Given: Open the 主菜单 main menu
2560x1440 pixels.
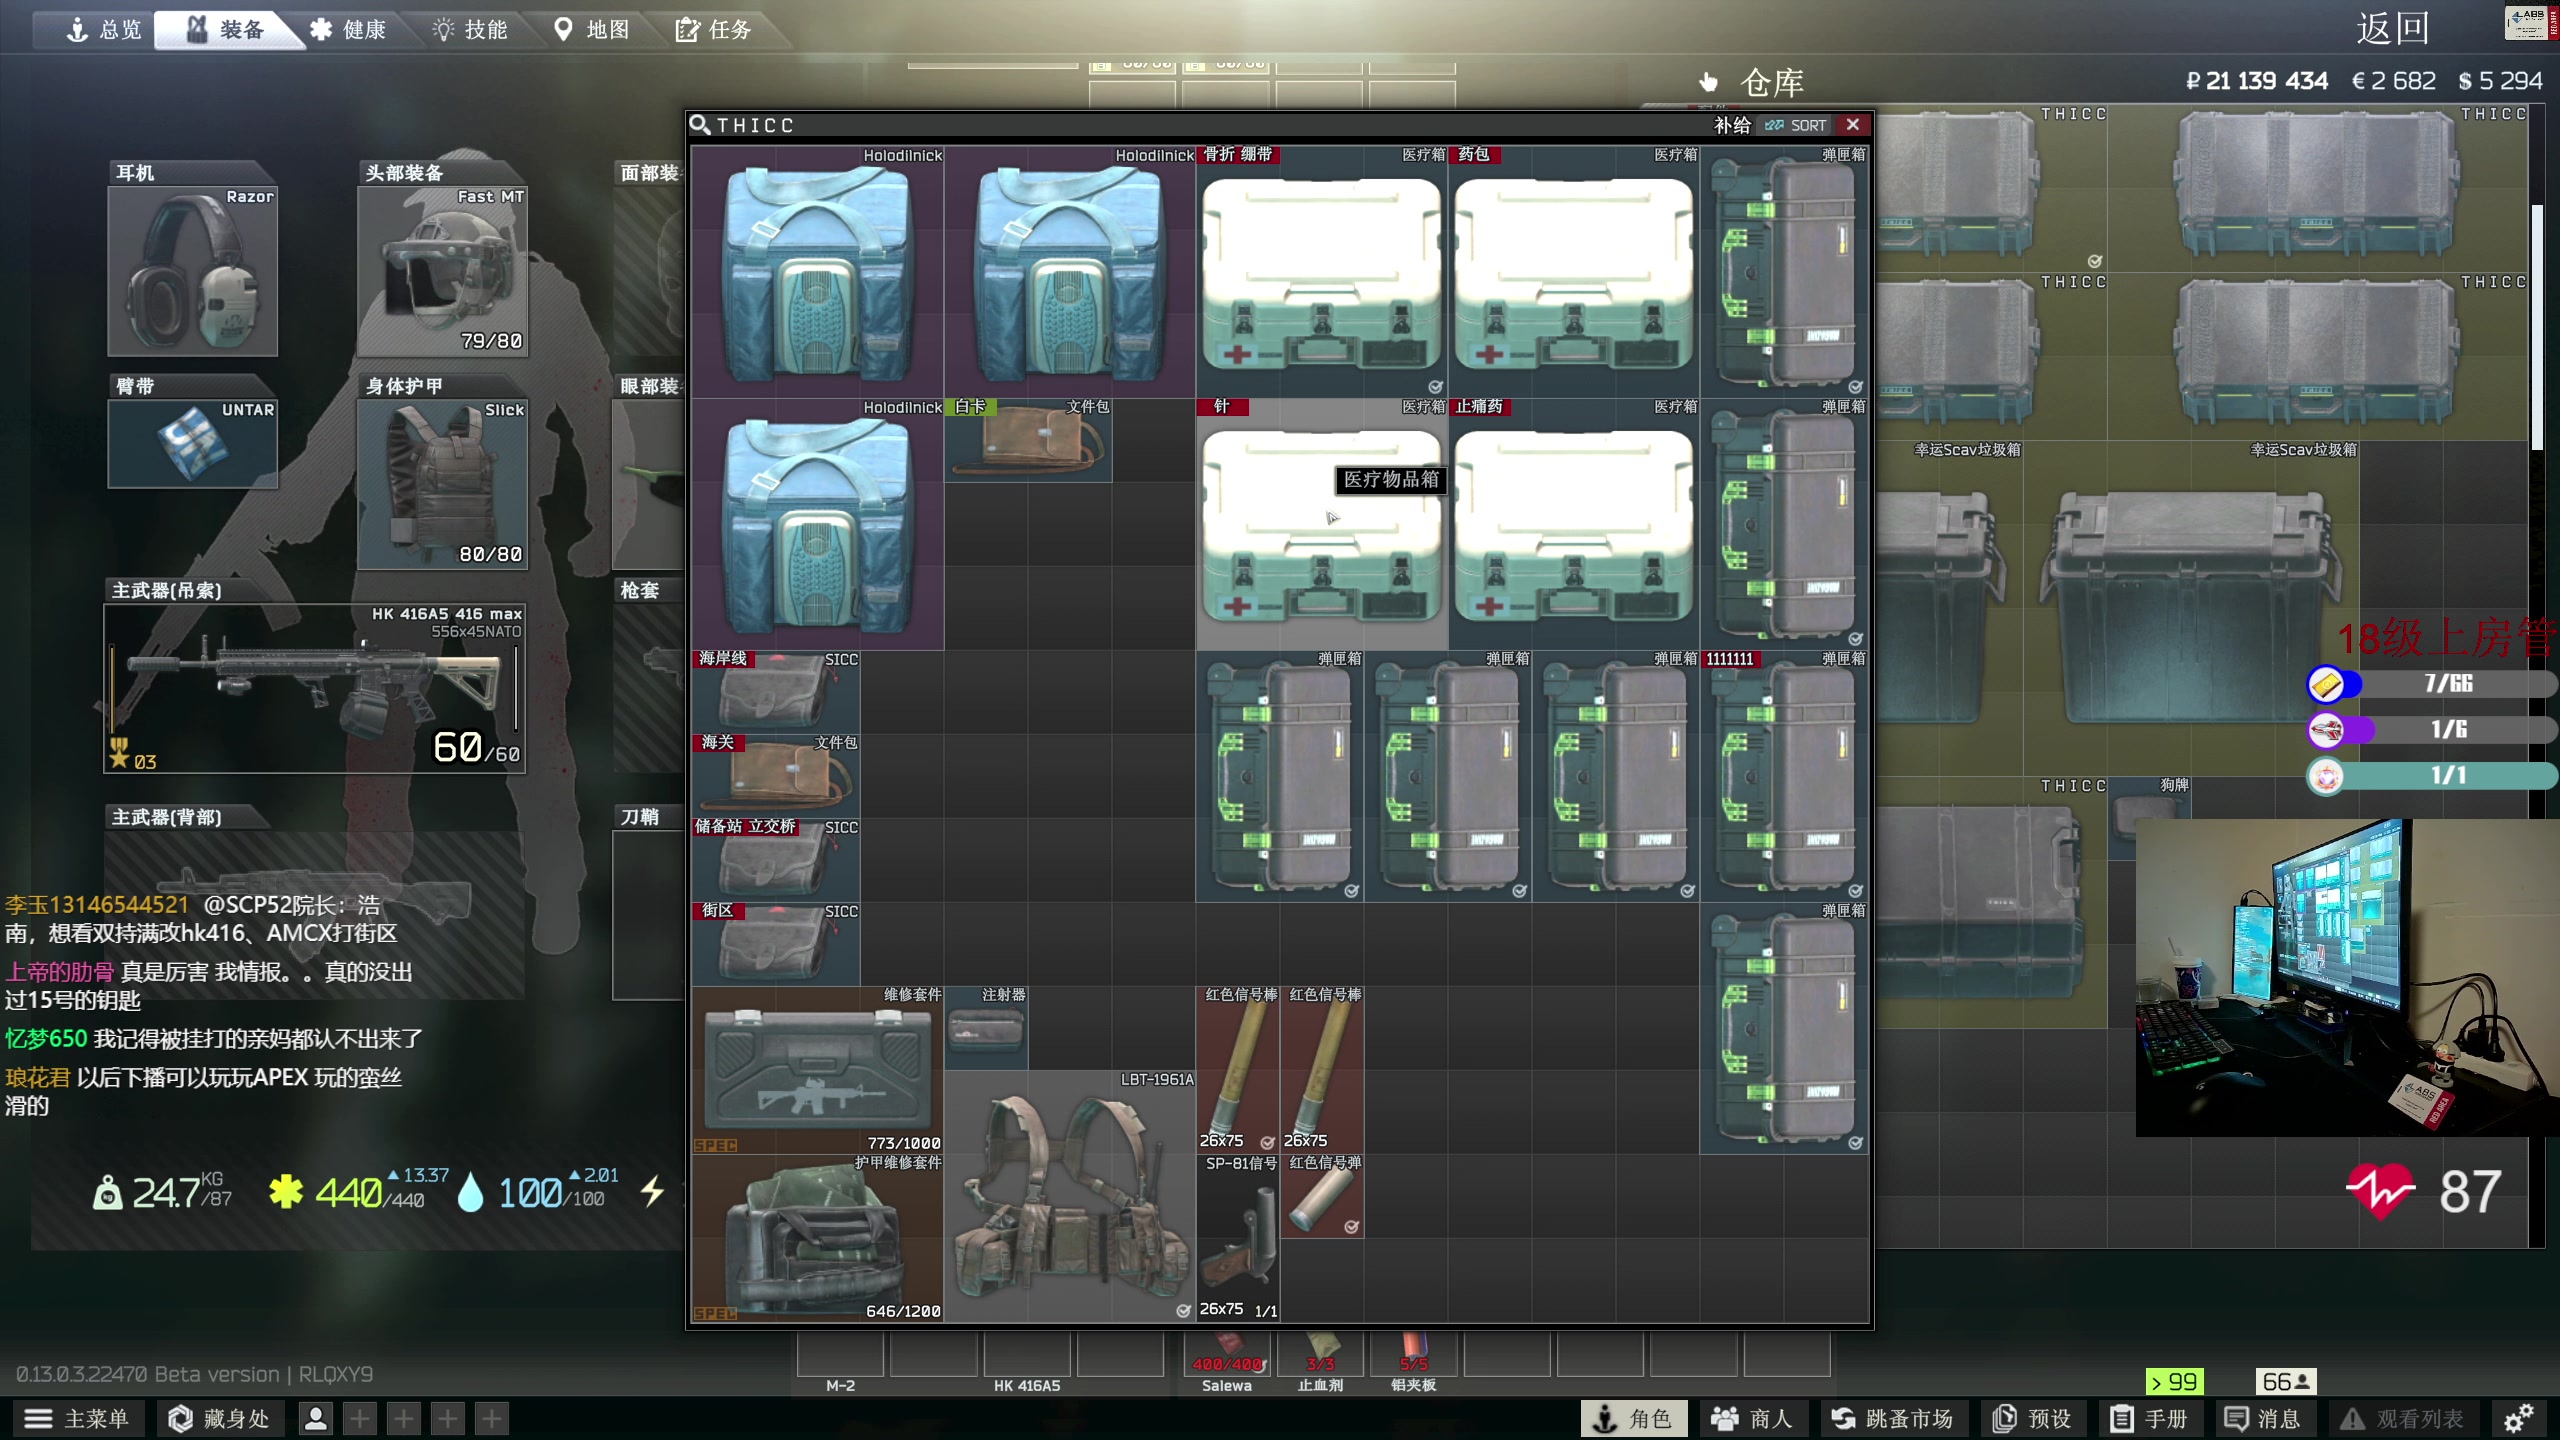Looking at the screenshot, I should [x=77, y=1418].
